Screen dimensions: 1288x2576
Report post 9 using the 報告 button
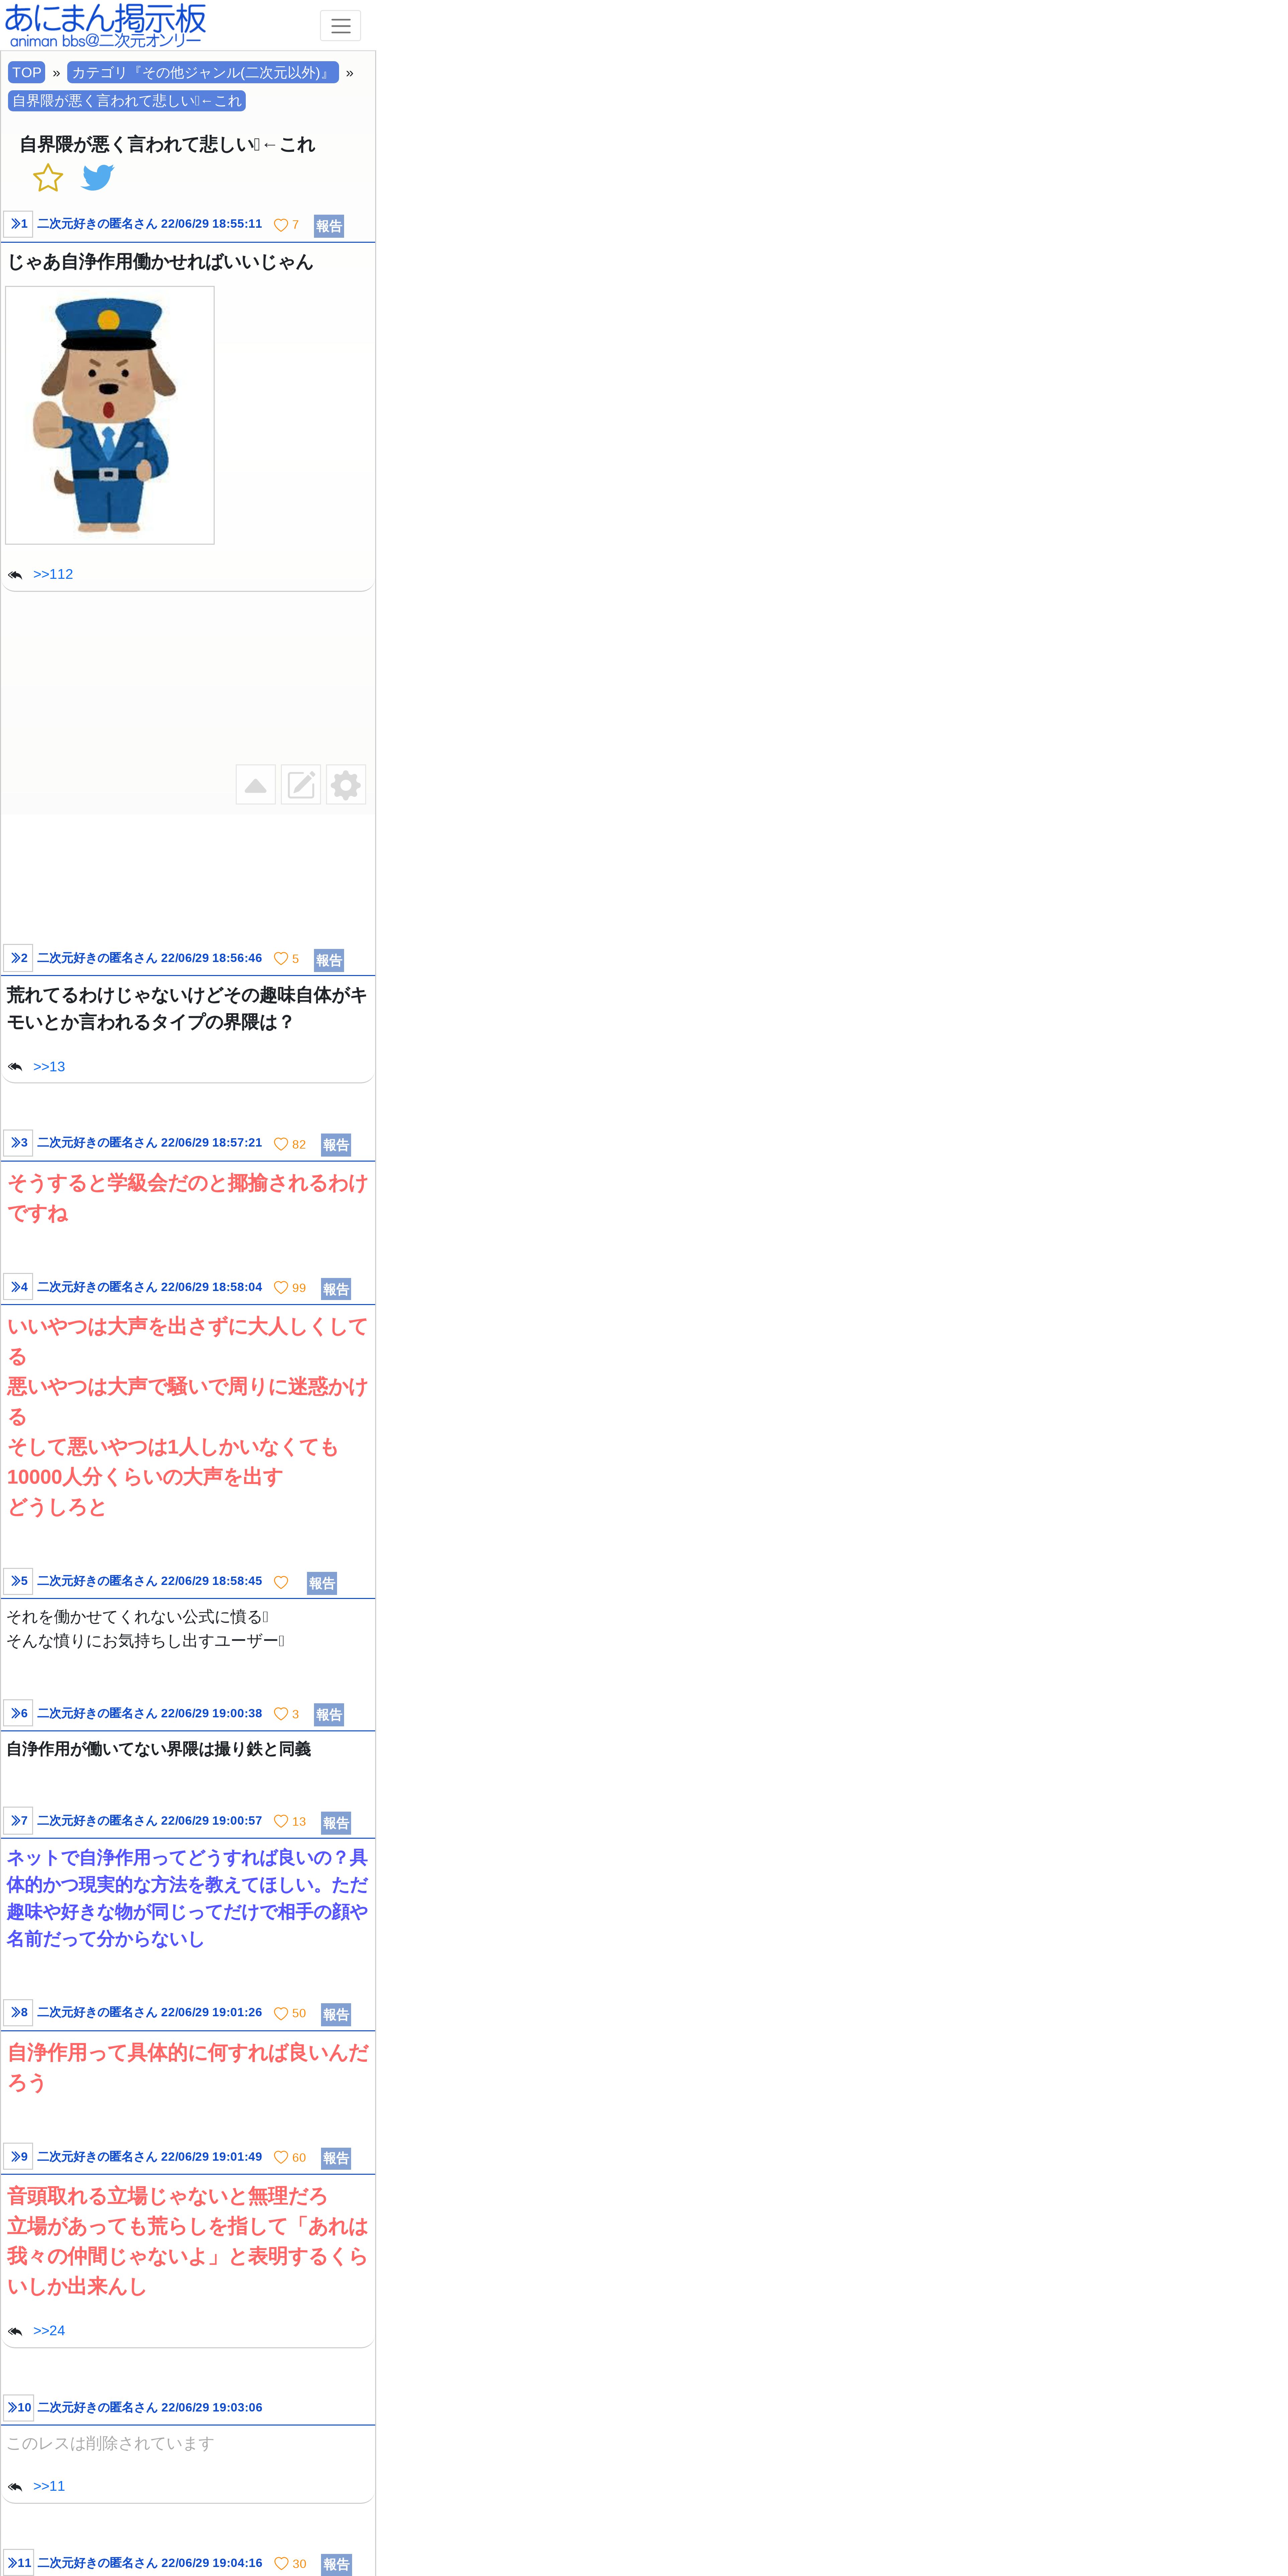pos(336,2158)
